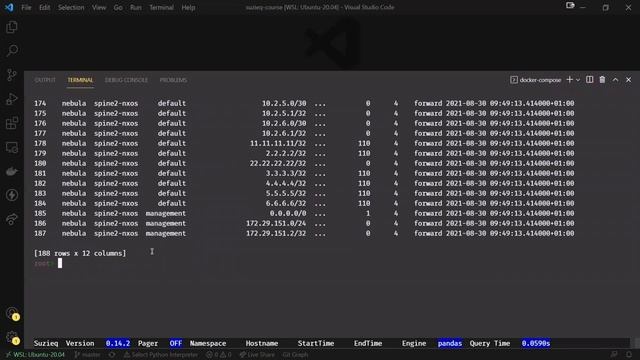Click prefix 172.29.151.0/24 in row 186
640x360 pixels.
coord(276,223)
